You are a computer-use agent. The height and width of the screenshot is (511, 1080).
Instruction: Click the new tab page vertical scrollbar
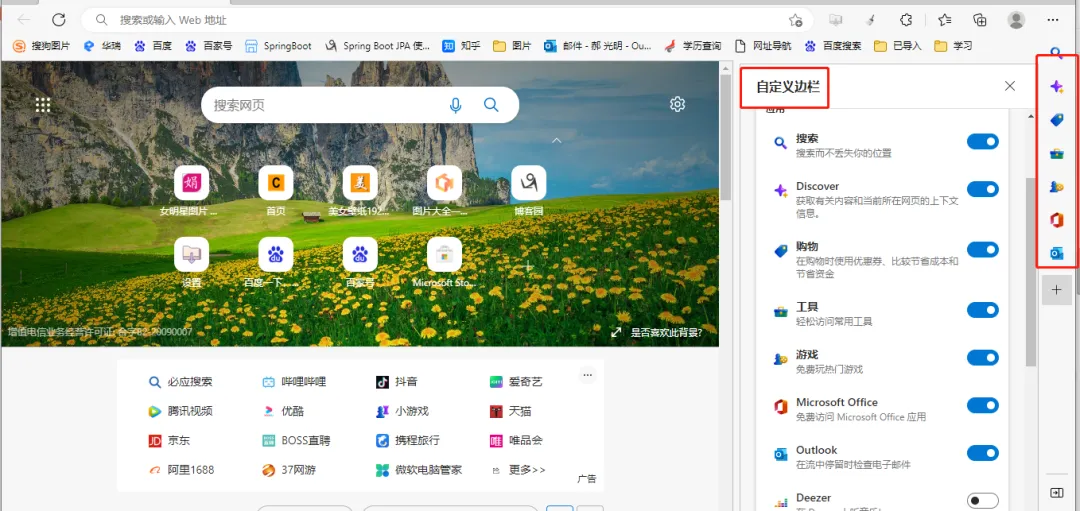(725, 138)
